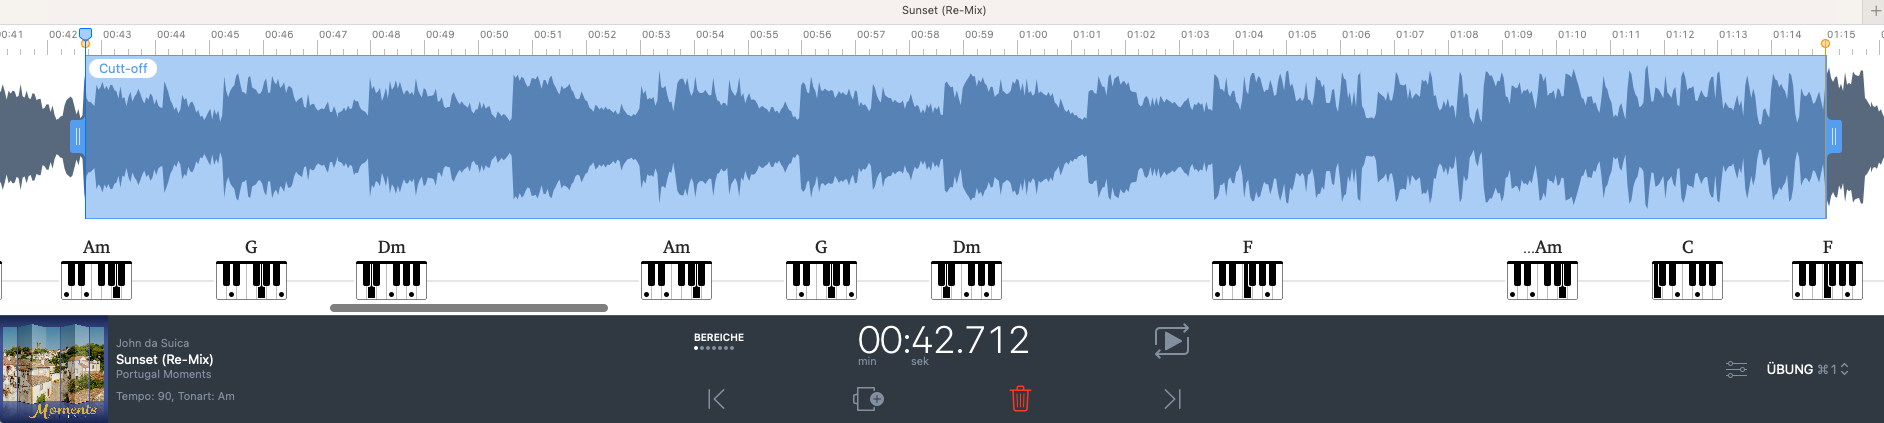Click the 00:42.712 time display

[943, 341]
